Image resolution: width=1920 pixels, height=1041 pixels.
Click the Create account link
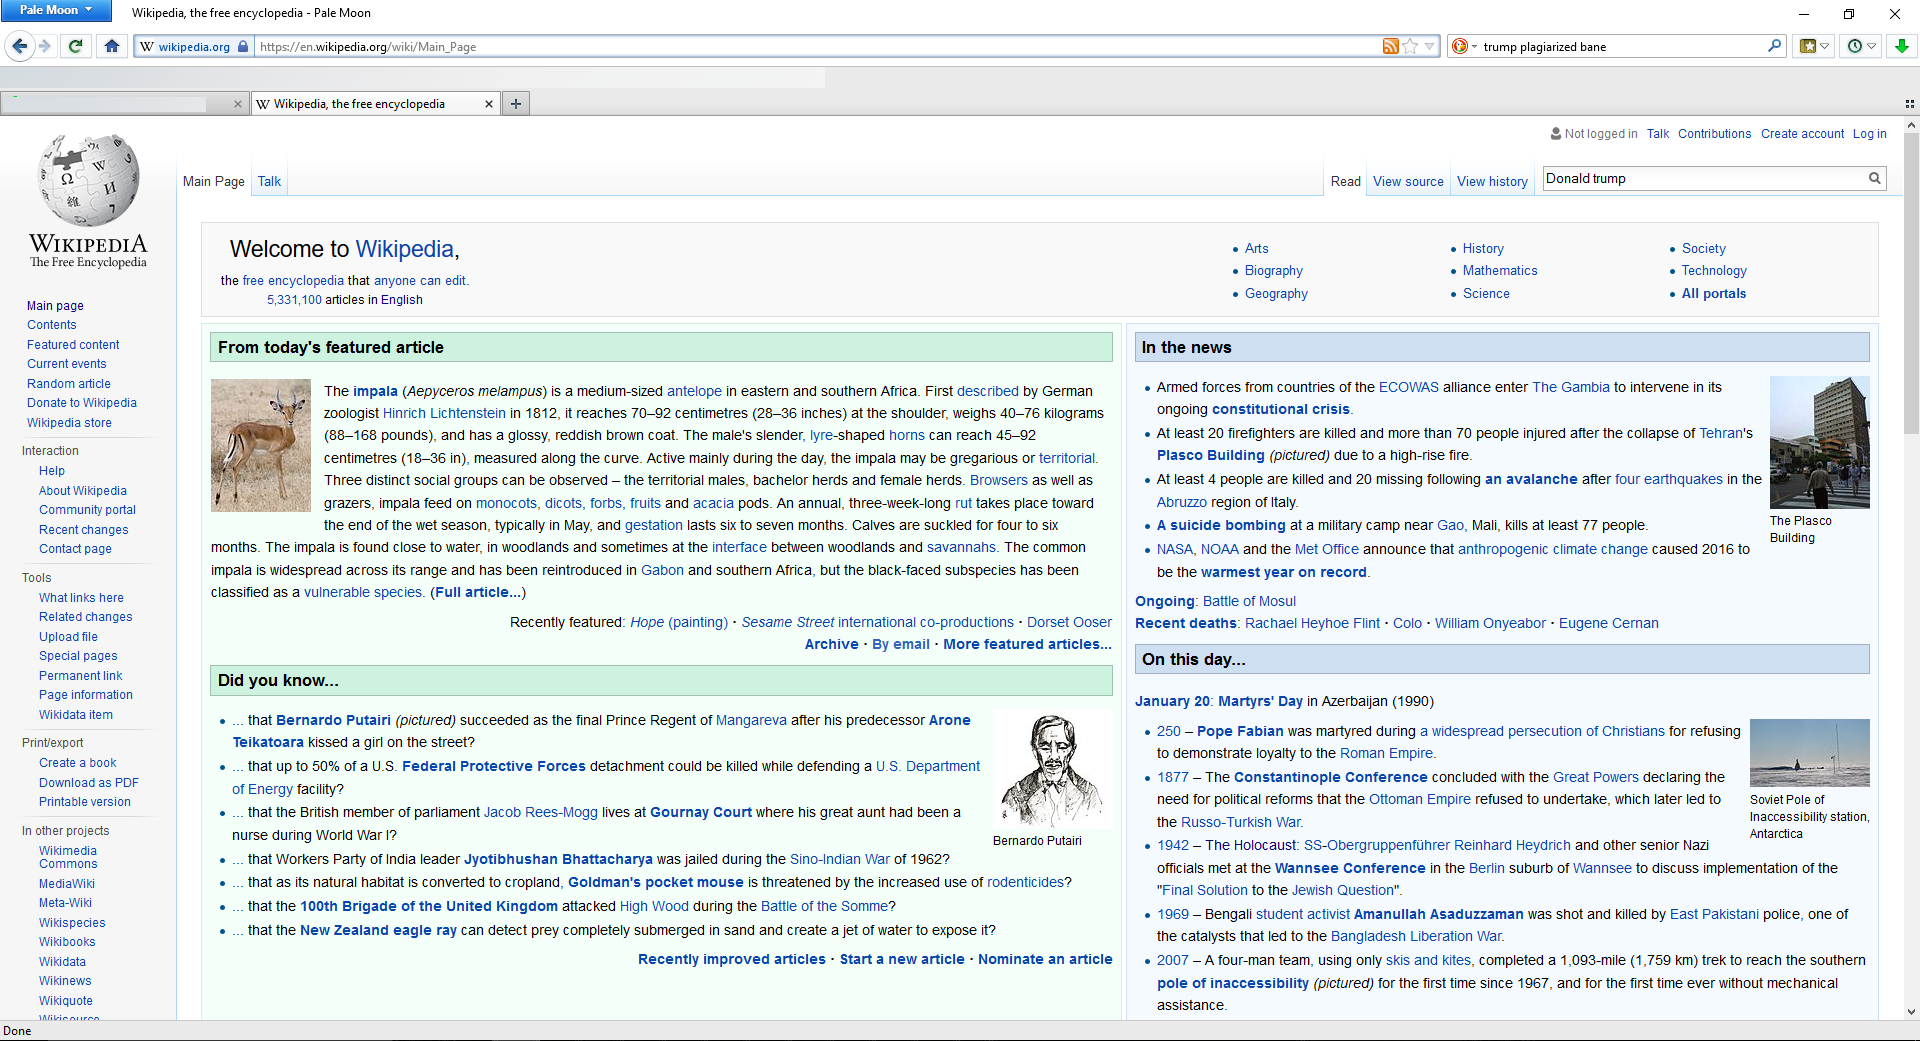click(x=1802, y=133)
